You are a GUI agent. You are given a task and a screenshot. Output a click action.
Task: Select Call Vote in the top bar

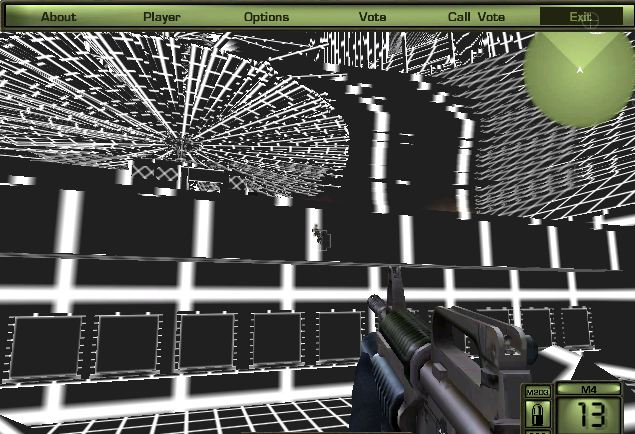coord(476,17)
